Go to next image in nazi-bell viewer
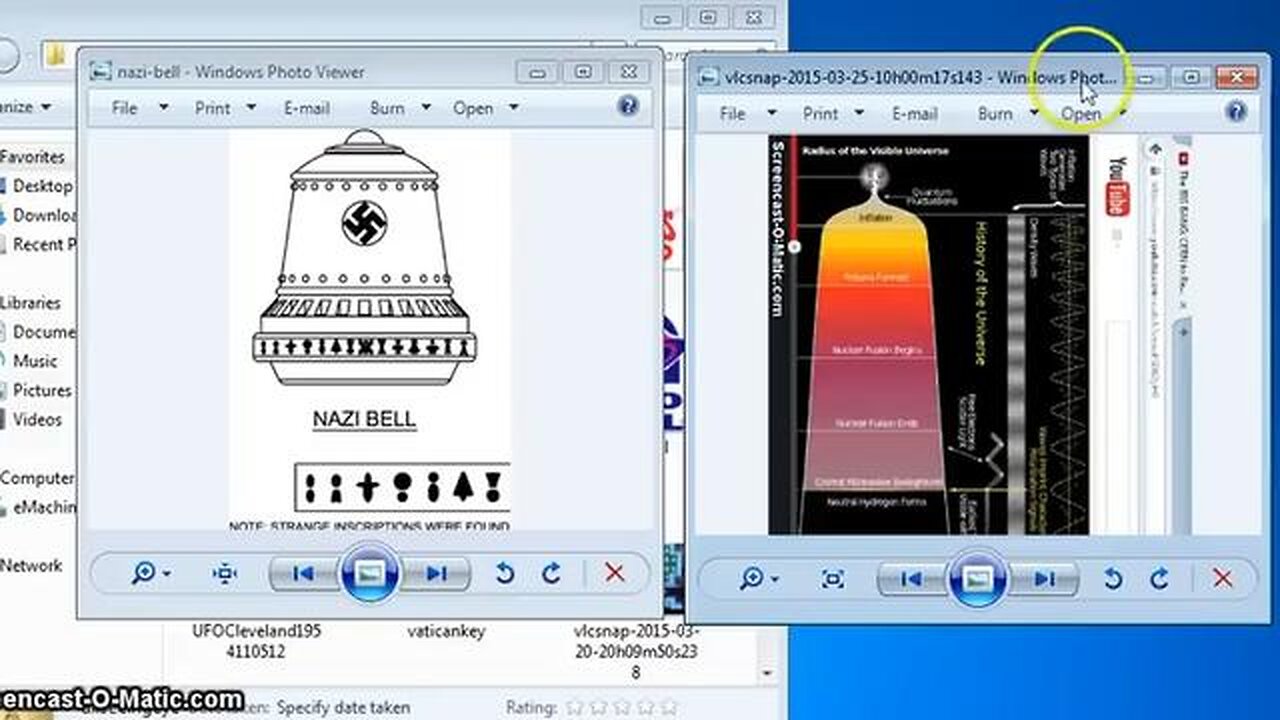 [435, 573]
